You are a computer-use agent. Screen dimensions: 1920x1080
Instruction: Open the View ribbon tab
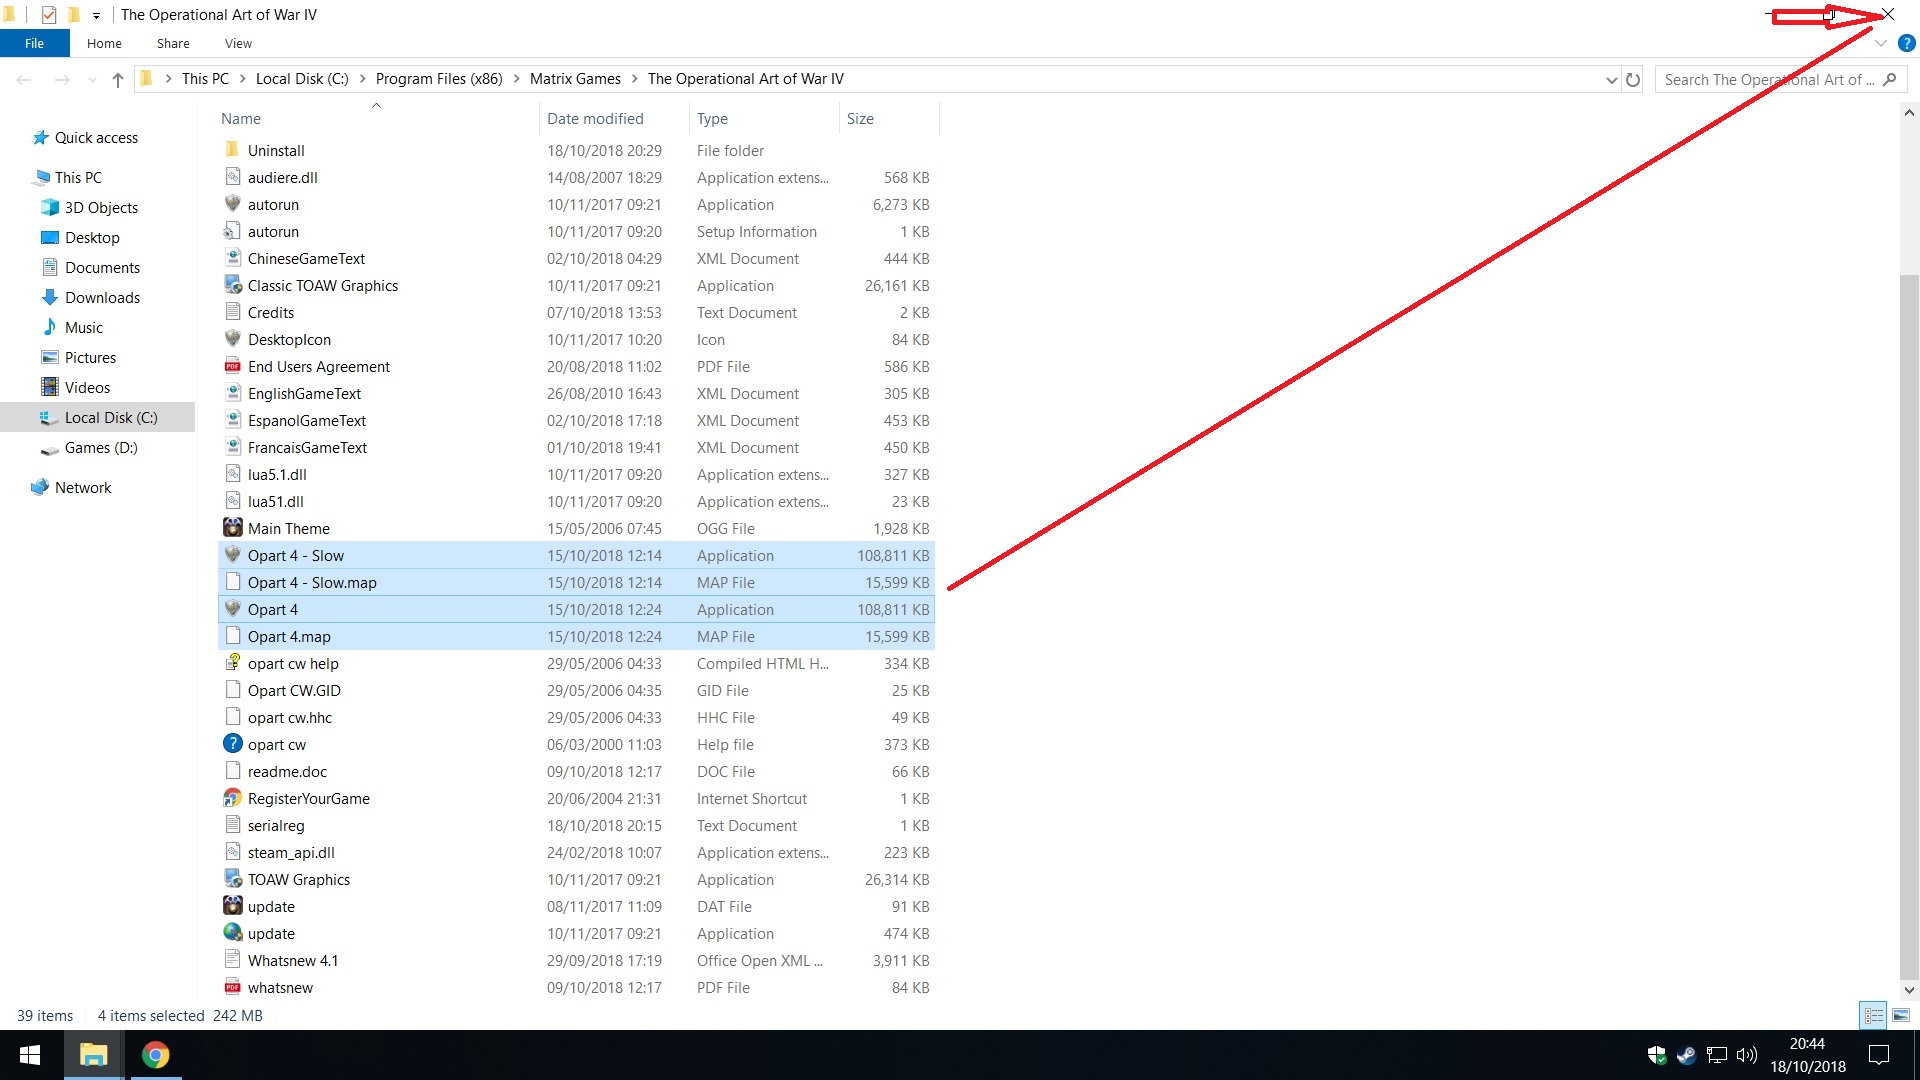coord(238,43)
